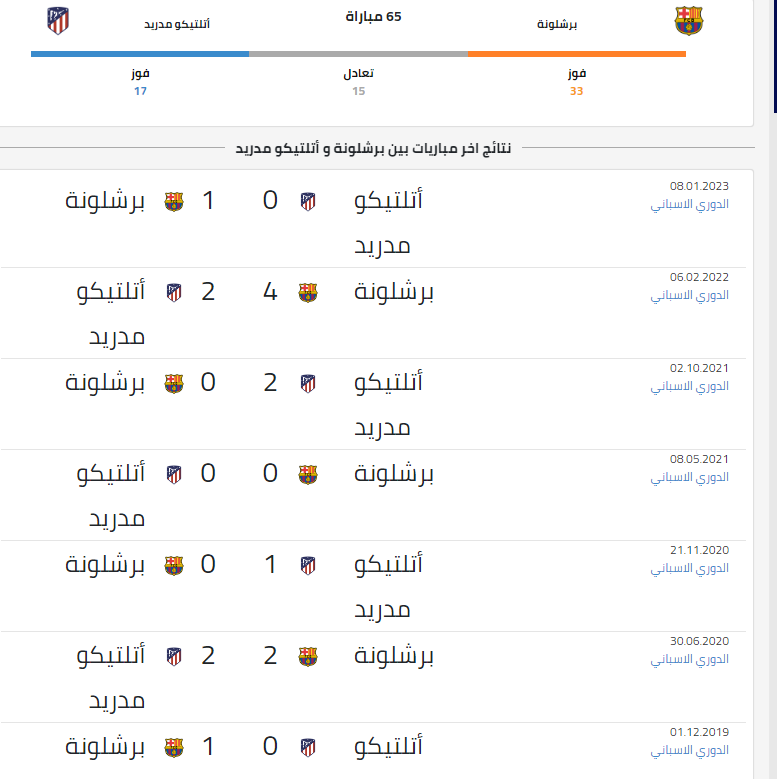Open الدوري الاسباني link under 21.11.2020

pyautogui.click(x=690, y=568)
